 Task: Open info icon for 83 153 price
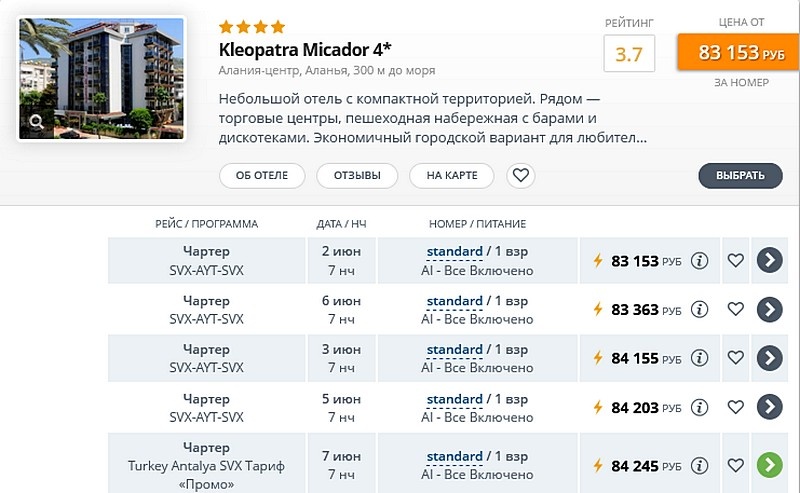click(x=700, y=261)
